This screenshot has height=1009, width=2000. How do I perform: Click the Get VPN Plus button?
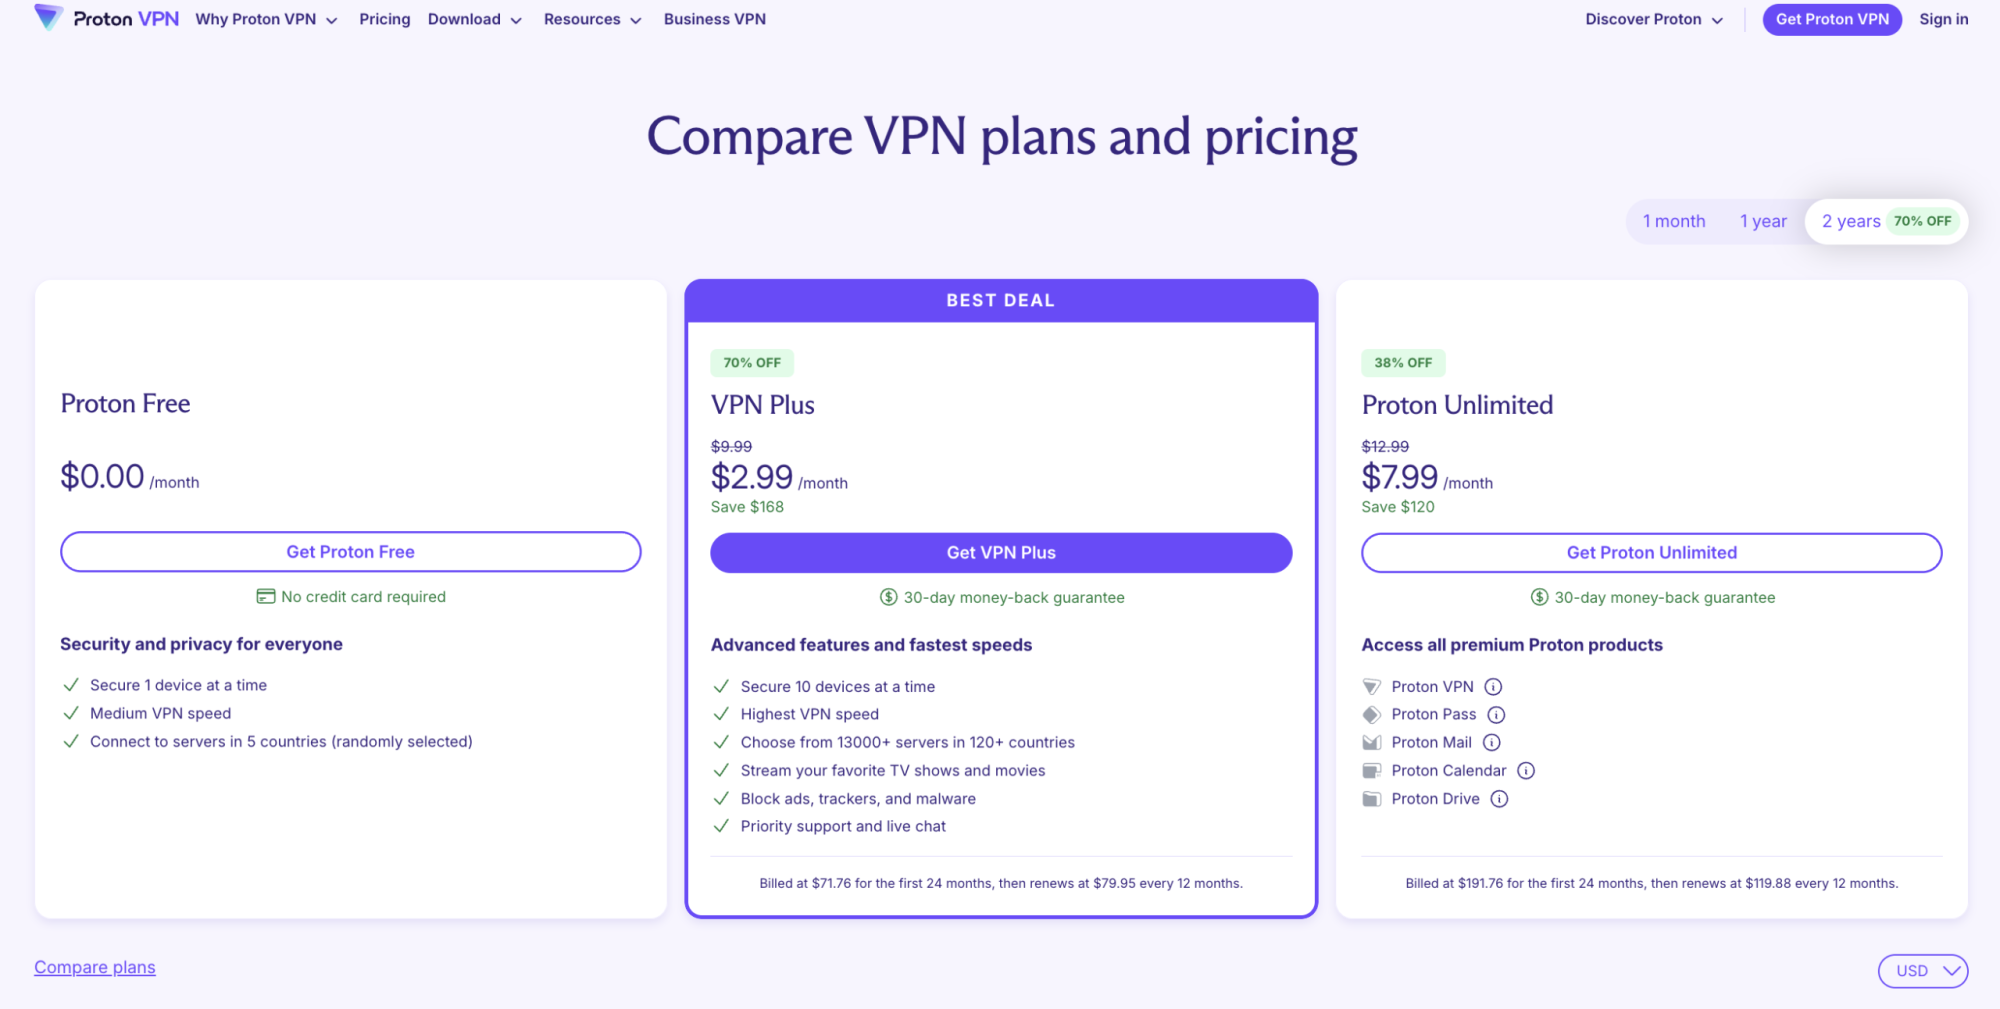[x=1001, y=552]
